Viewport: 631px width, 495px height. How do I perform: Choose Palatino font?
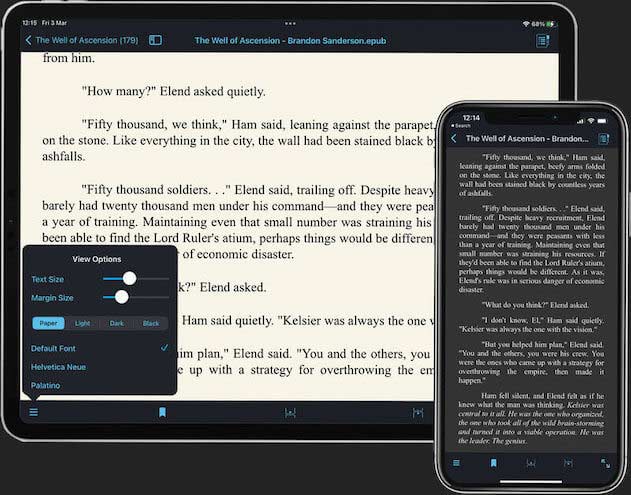click(99, 386)
